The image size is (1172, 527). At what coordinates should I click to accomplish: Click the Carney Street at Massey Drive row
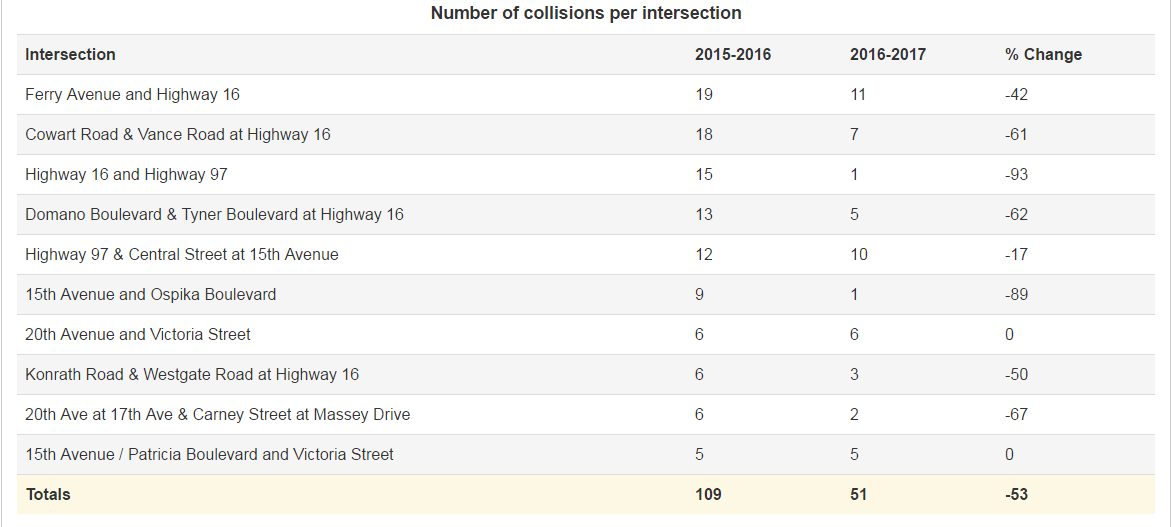[586, 415]
